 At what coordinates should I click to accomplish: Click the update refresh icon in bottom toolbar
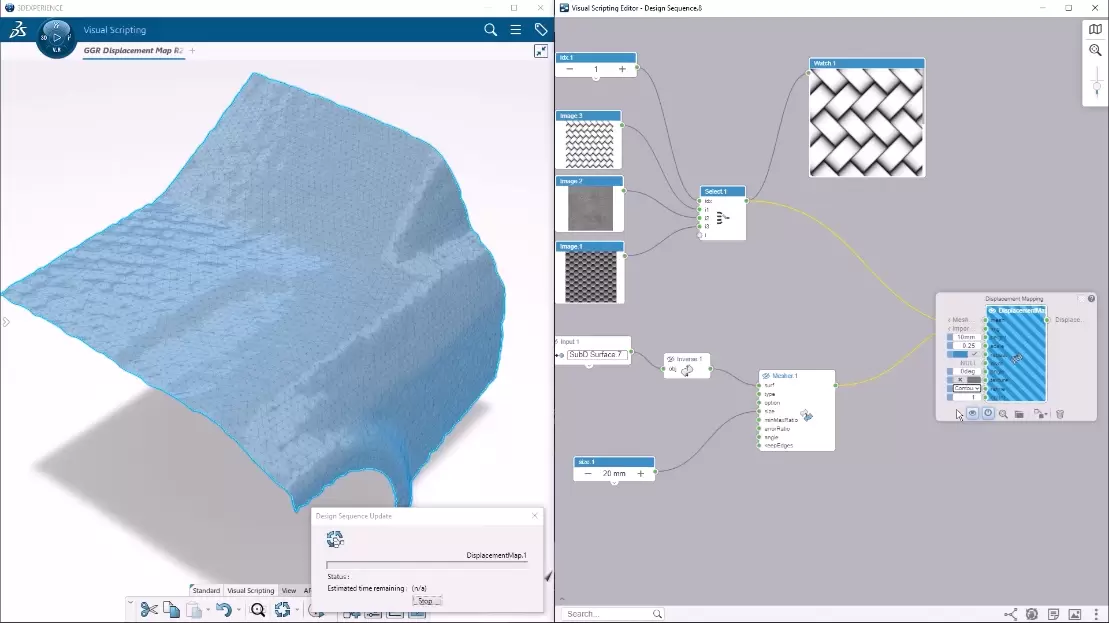point(283,609)
